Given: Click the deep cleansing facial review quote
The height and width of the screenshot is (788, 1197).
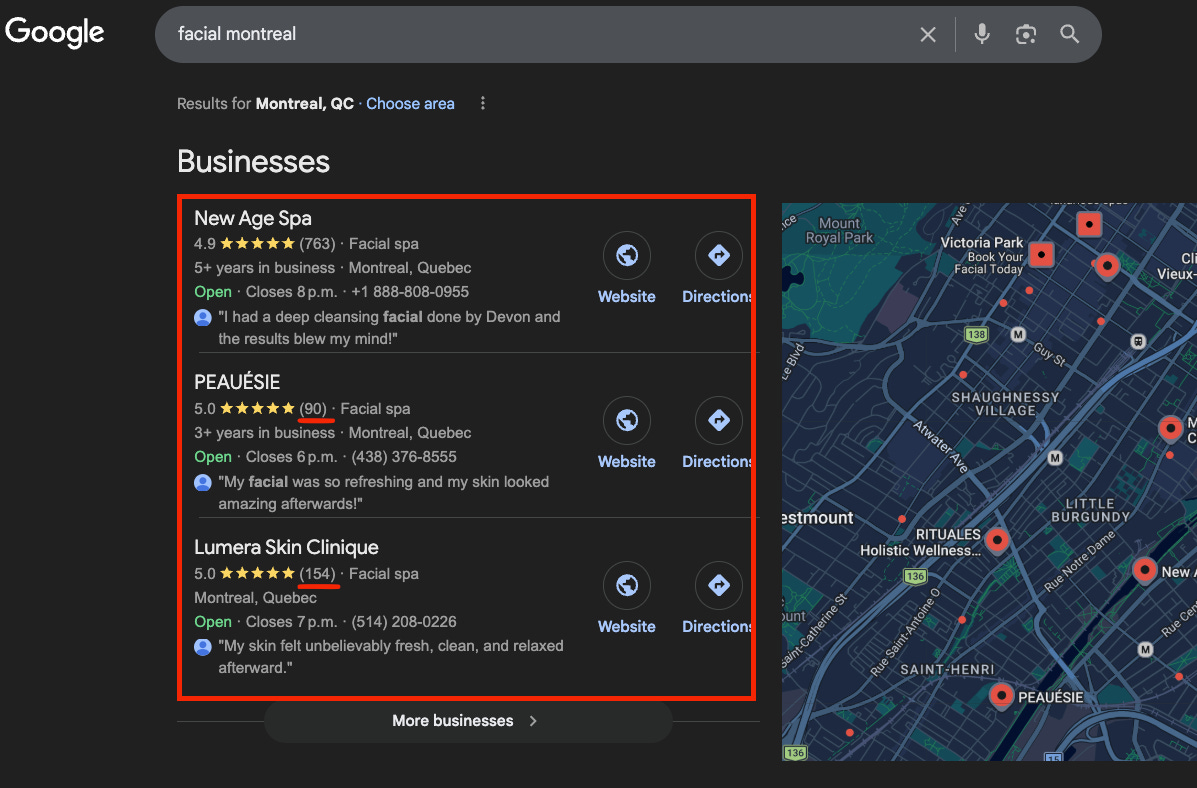Looking at the screenshot, I should 389,328.
